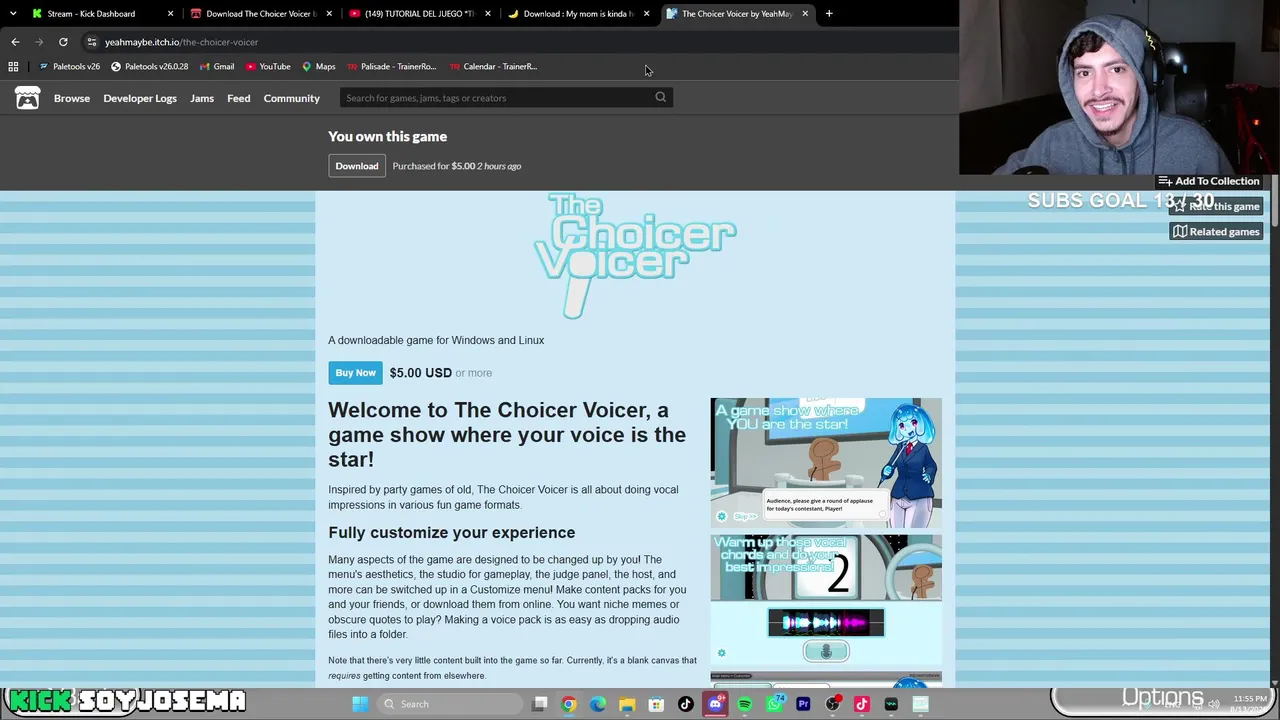Image resolution: width=1280 pixels, height=720 pixels.
Task: Close The Choicer Voicer by YeahMaybe tab
Action: pos(805,14)
